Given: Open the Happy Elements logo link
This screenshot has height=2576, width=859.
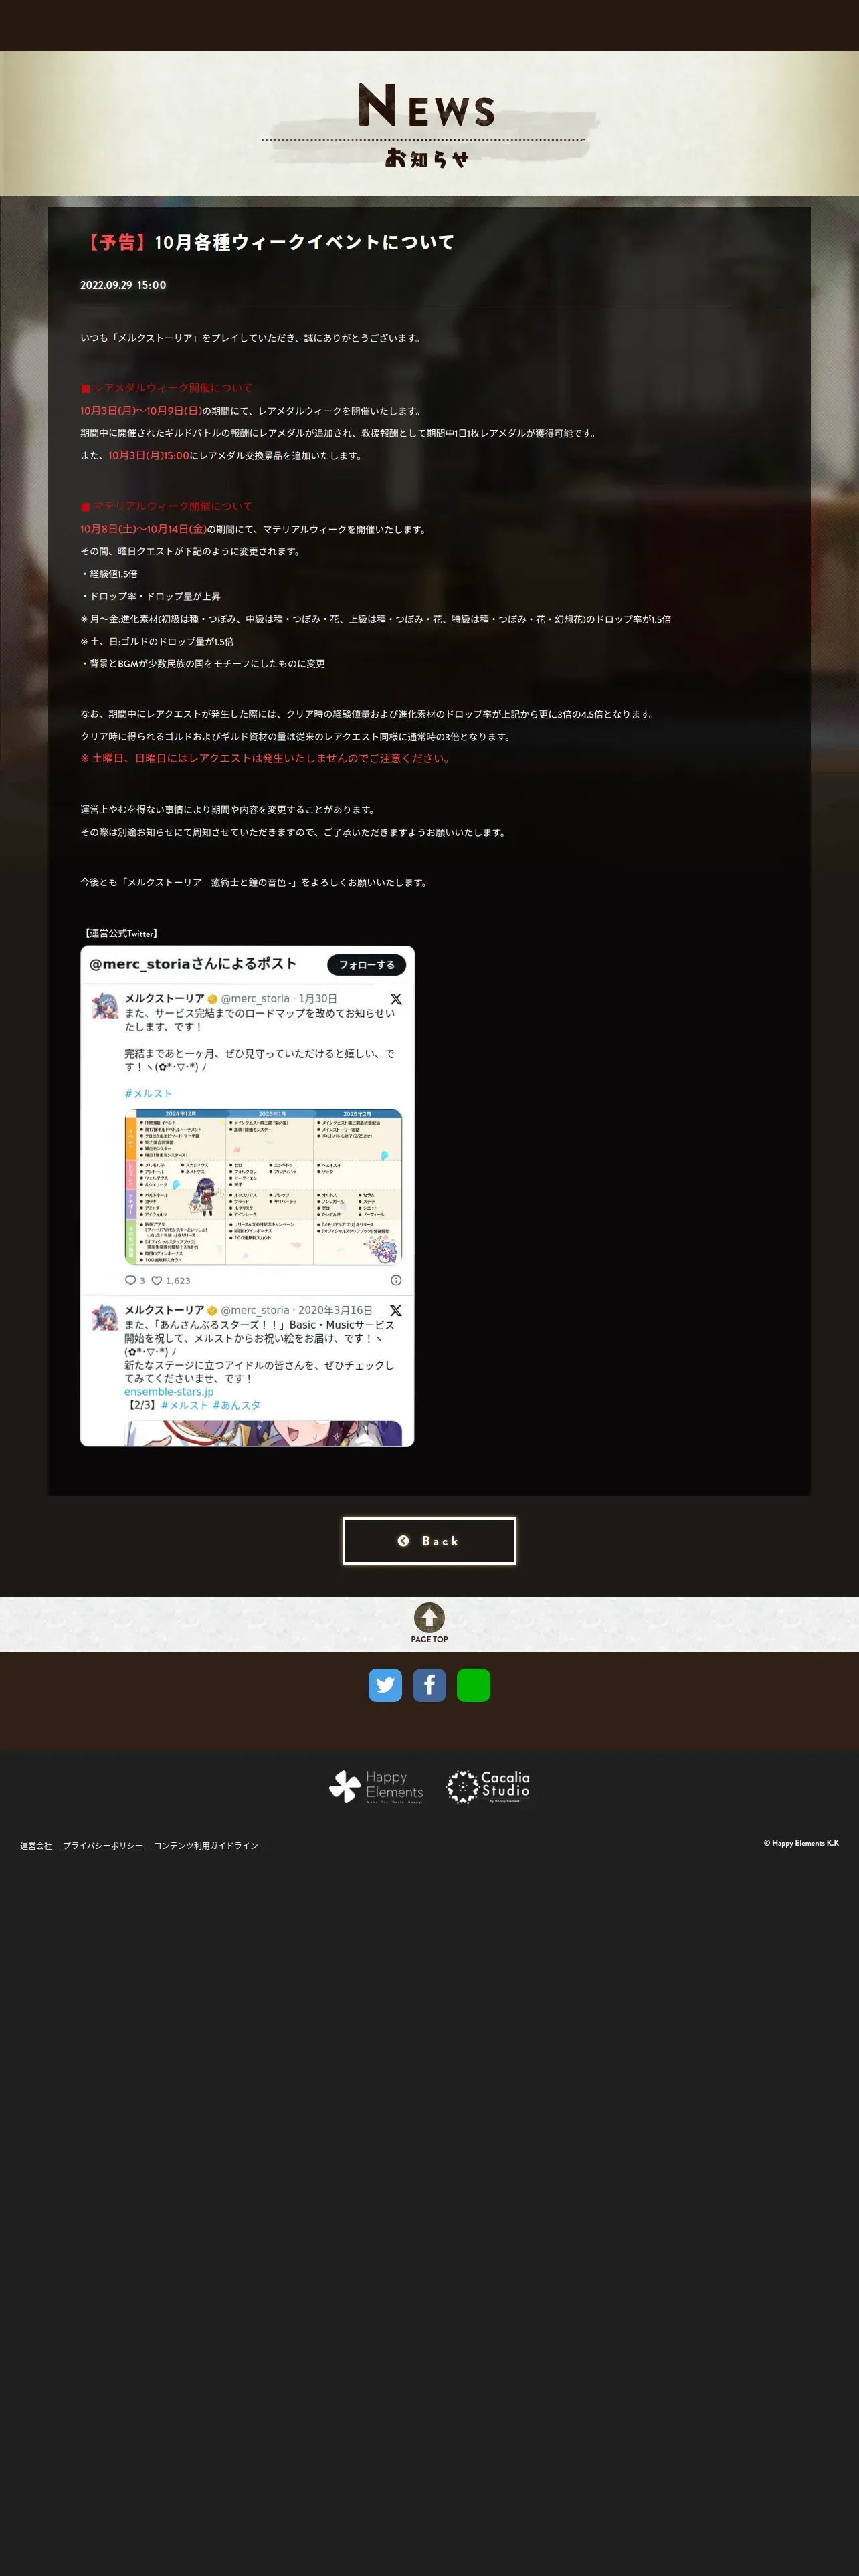Looking at the screenshot, I should coord(376,1786).
